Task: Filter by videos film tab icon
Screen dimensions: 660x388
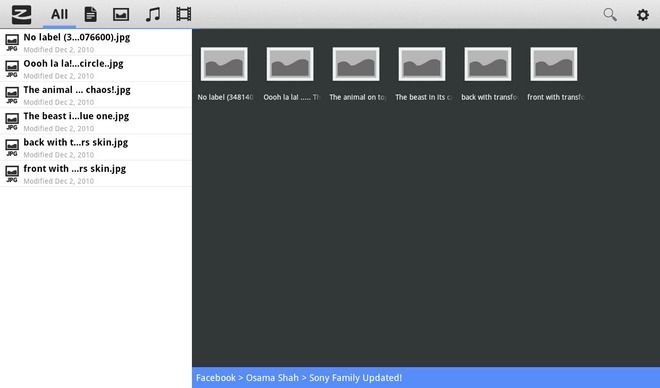Action: pos(184,14)
